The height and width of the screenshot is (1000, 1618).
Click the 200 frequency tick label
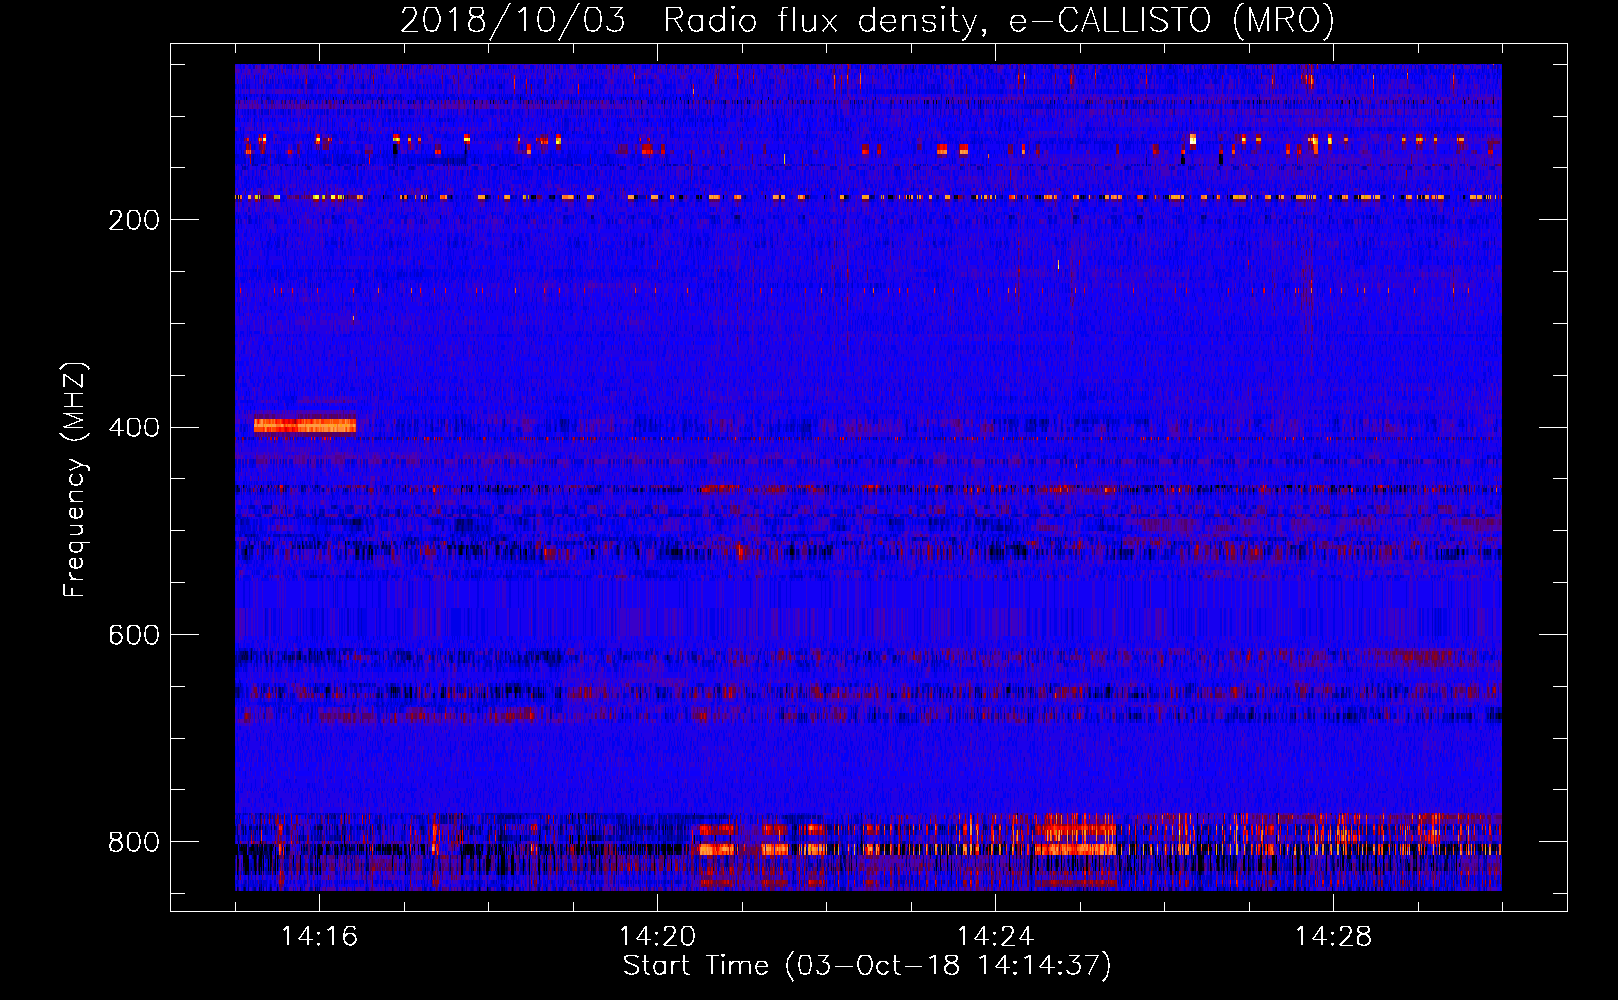(134, 220)
